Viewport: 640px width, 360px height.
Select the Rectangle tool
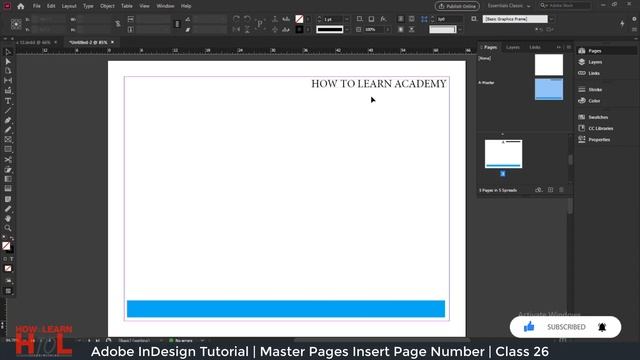coord(8,149)
